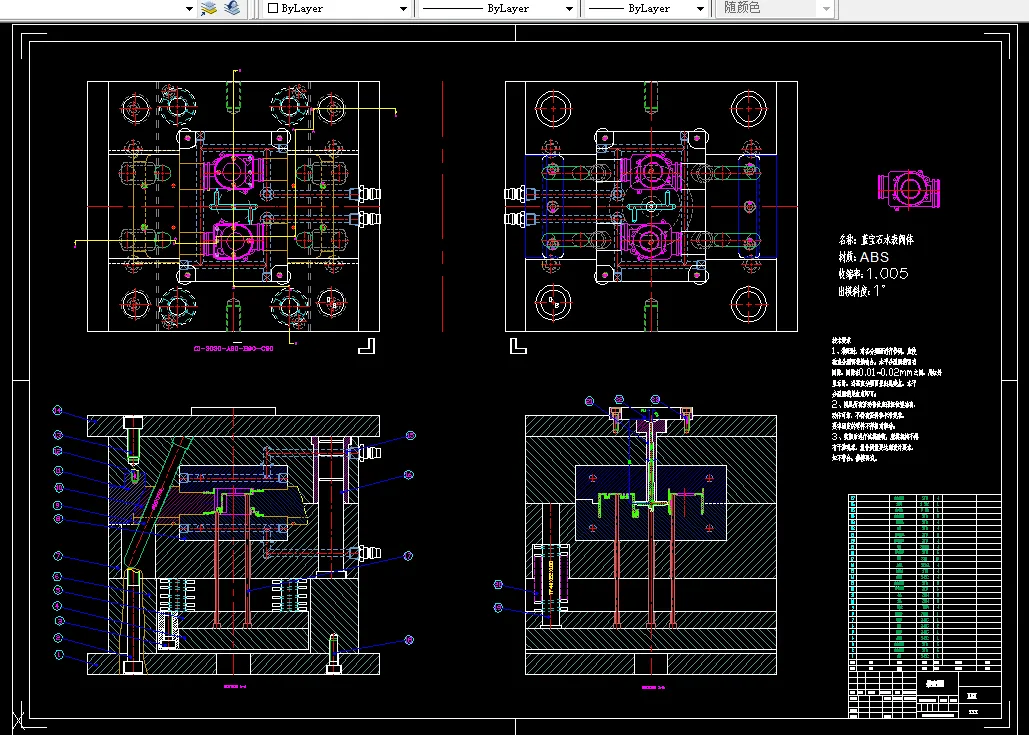
Task: Click the Make Object's Layer Current icon
Action: (209, 9)
